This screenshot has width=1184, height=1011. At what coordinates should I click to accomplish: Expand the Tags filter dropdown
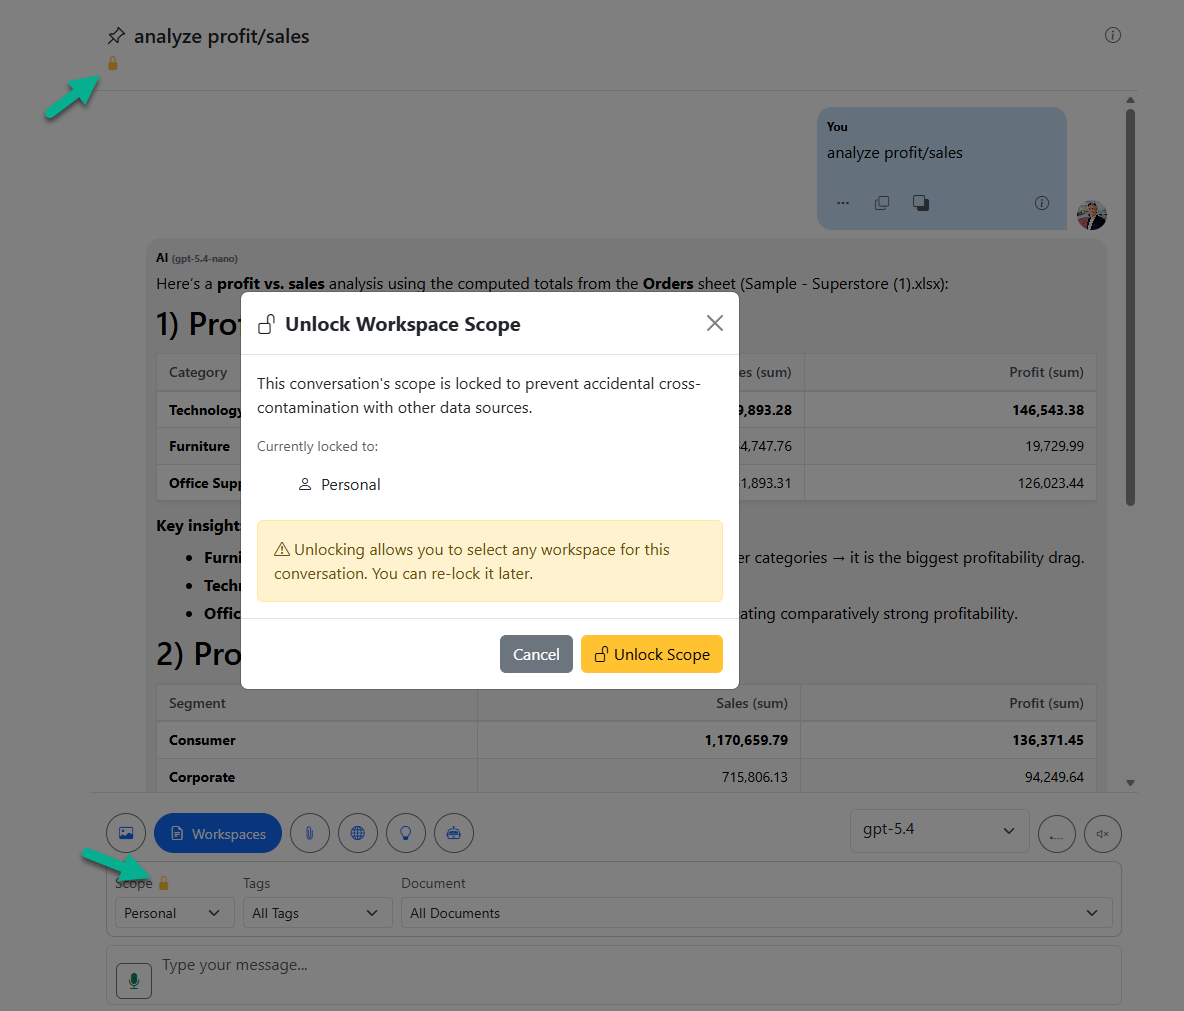(316, 912)
